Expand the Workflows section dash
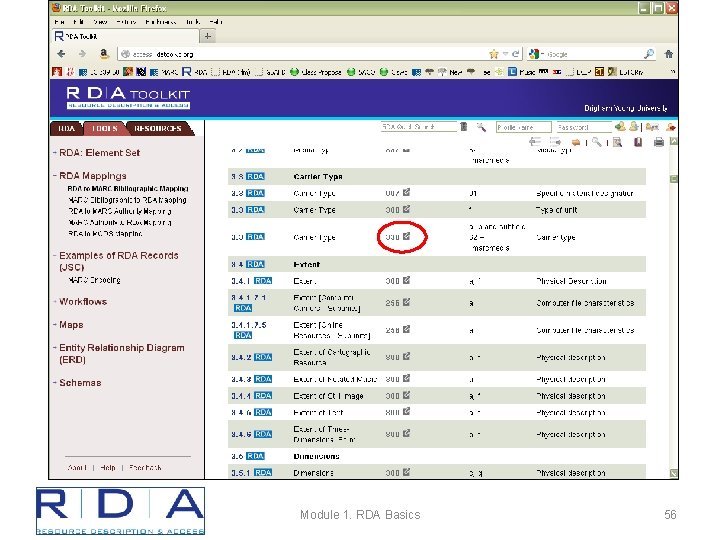This screenshot has height=540, width=720. click(55, 301)
